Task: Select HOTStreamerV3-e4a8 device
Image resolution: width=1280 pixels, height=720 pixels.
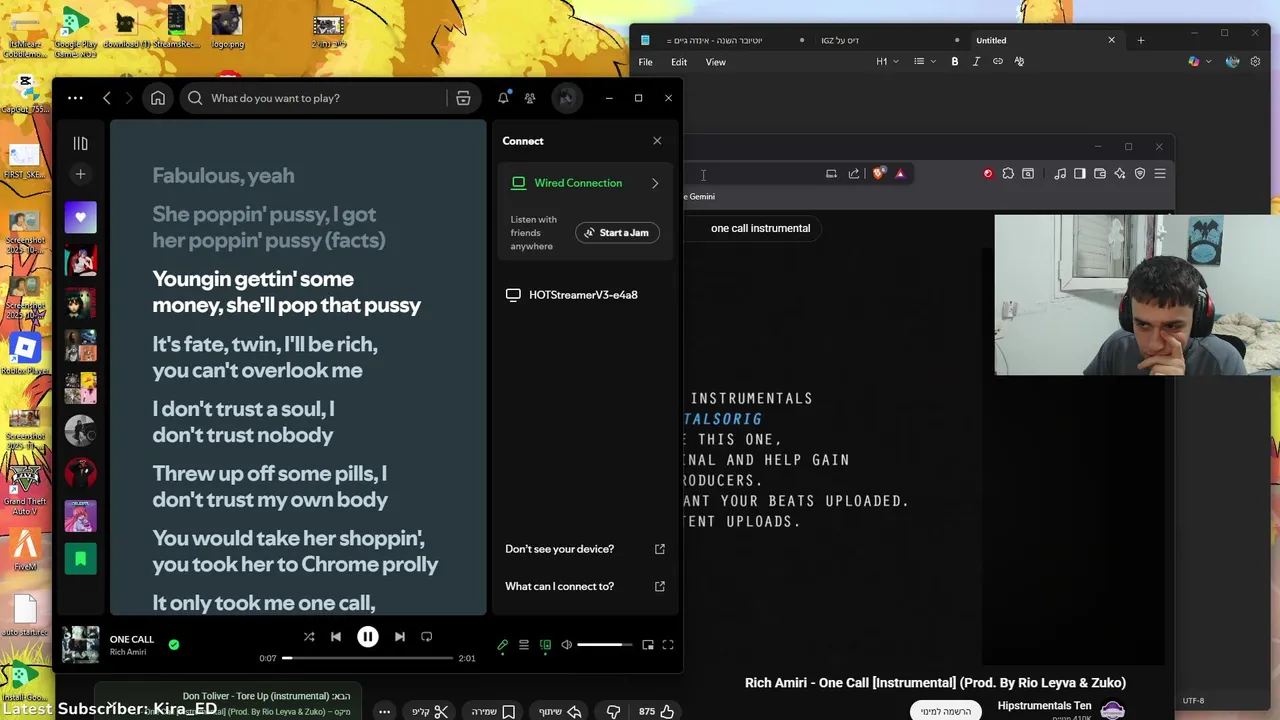Action: 585,295
